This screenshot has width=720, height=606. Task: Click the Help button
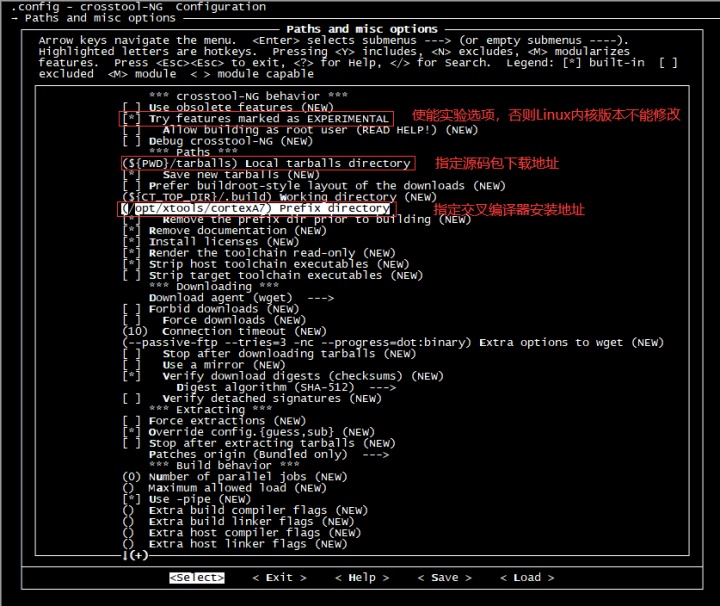[x=362, y=578]
